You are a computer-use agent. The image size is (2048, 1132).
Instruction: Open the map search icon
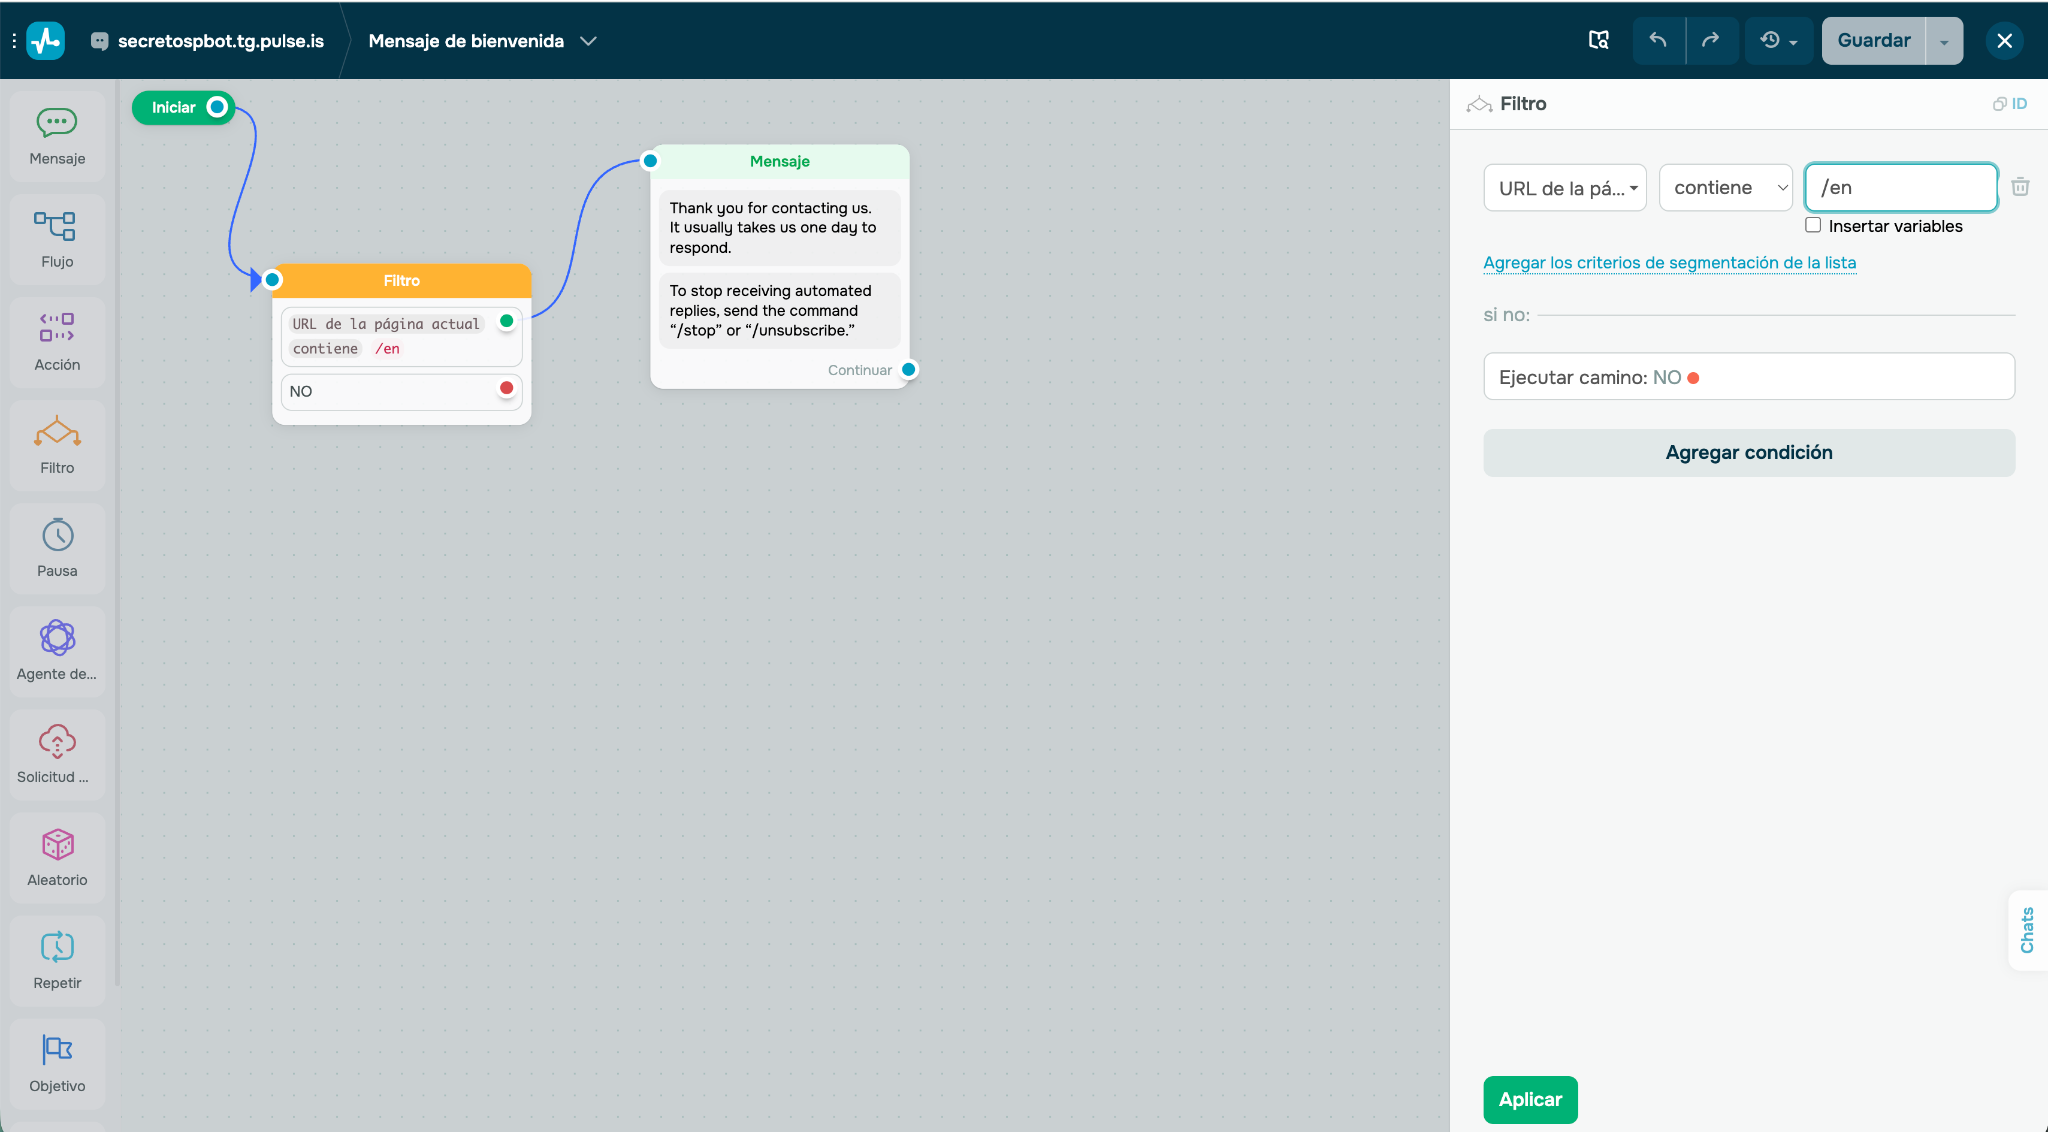(x=1599, y=40)
